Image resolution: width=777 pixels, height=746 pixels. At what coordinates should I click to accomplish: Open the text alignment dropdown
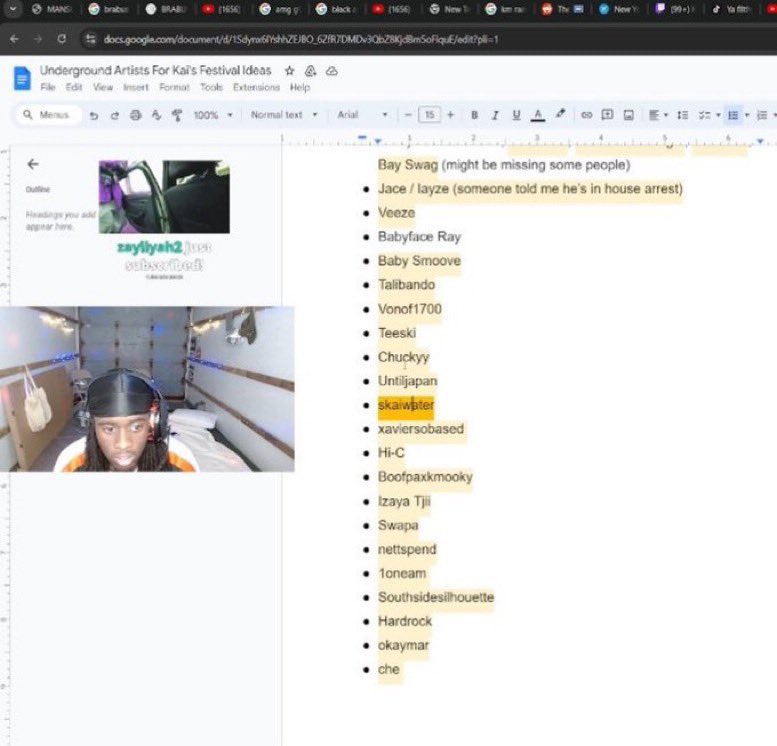coord(658,115)
